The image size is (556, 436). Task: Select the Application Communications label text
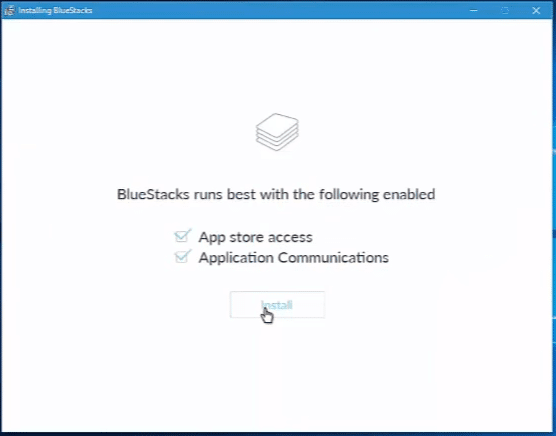tap(294, 258)
